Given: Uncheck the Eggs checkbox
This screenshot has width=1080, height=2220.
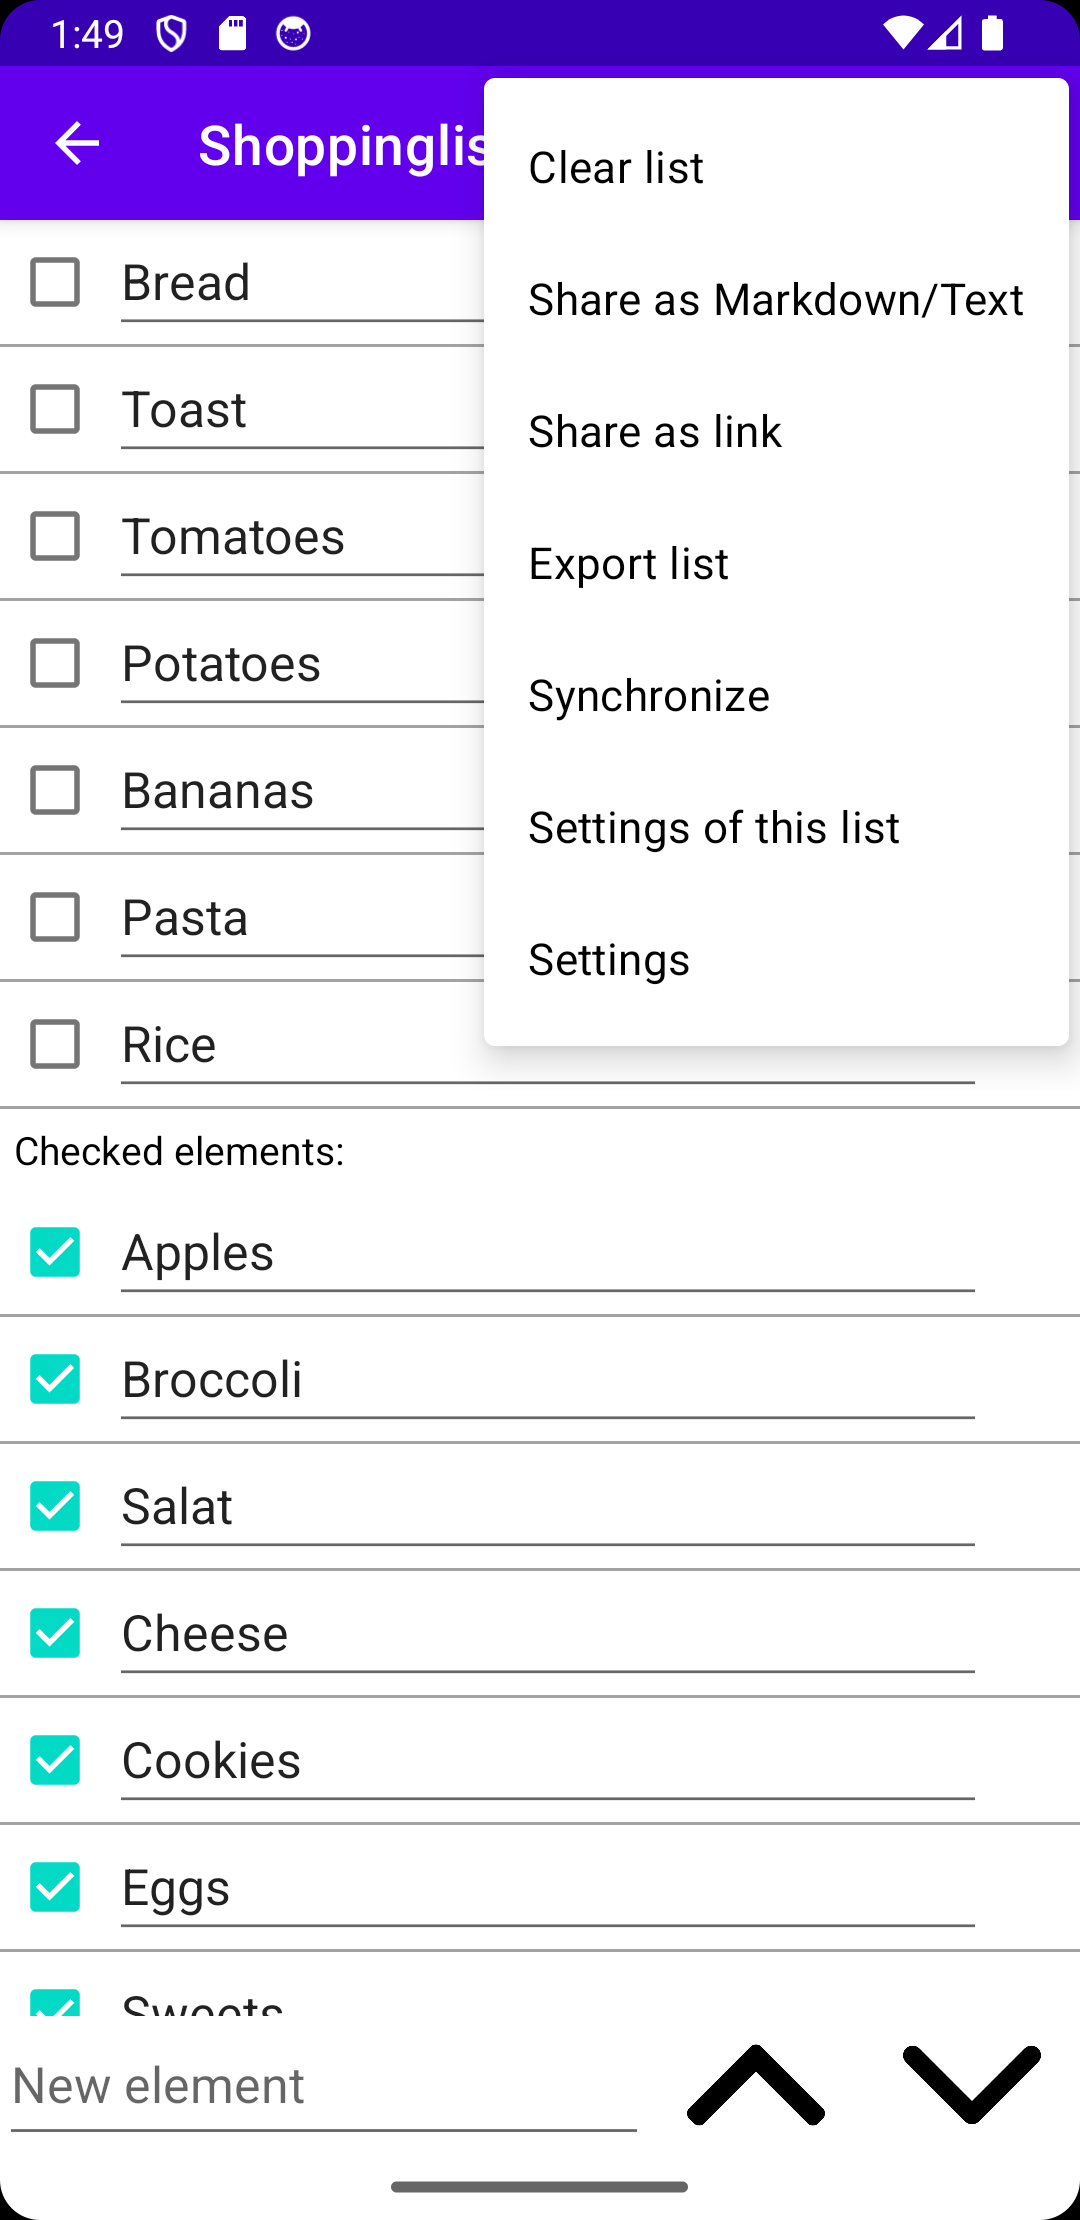Looking at the screenshot, I should point(55,1887).
